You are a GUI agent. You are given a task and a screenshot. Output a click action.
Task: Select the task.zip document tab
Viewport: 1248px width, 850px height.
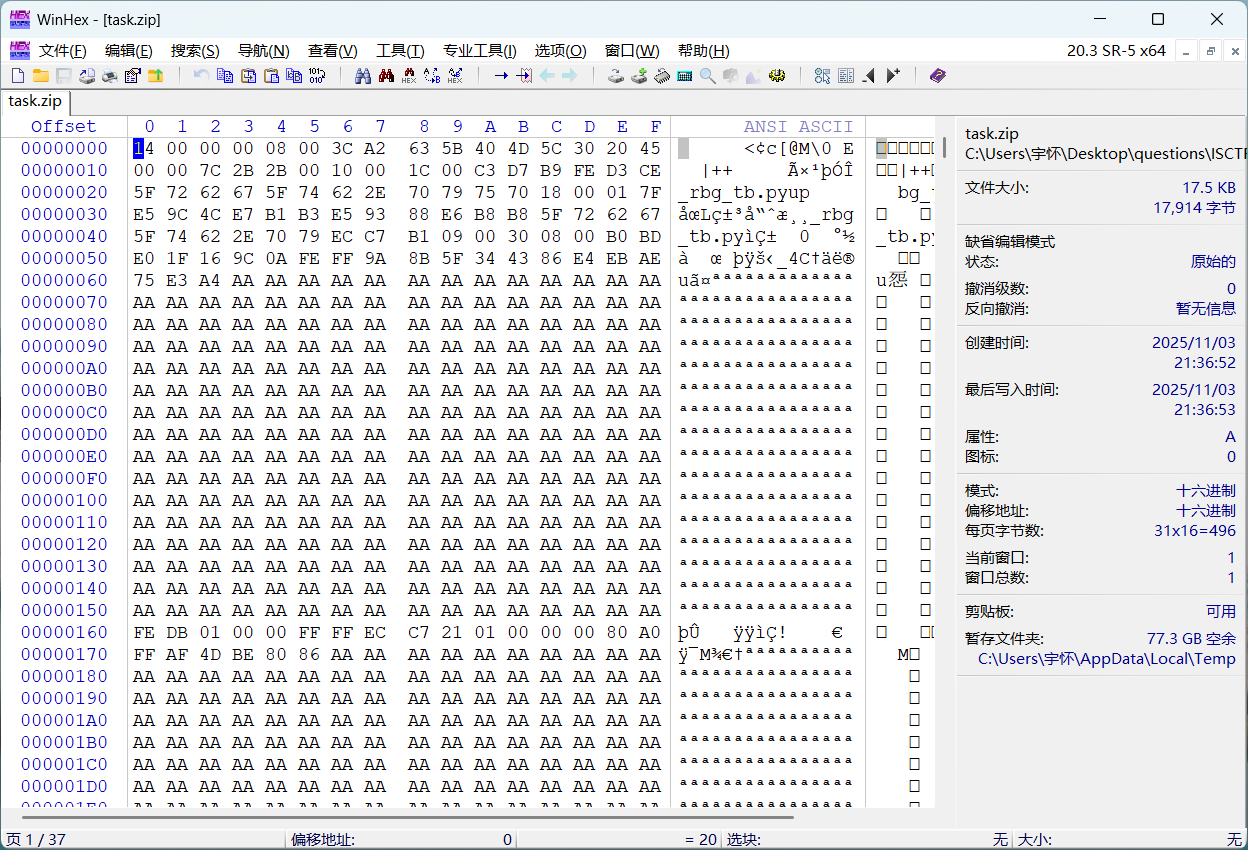click(36, 101)
